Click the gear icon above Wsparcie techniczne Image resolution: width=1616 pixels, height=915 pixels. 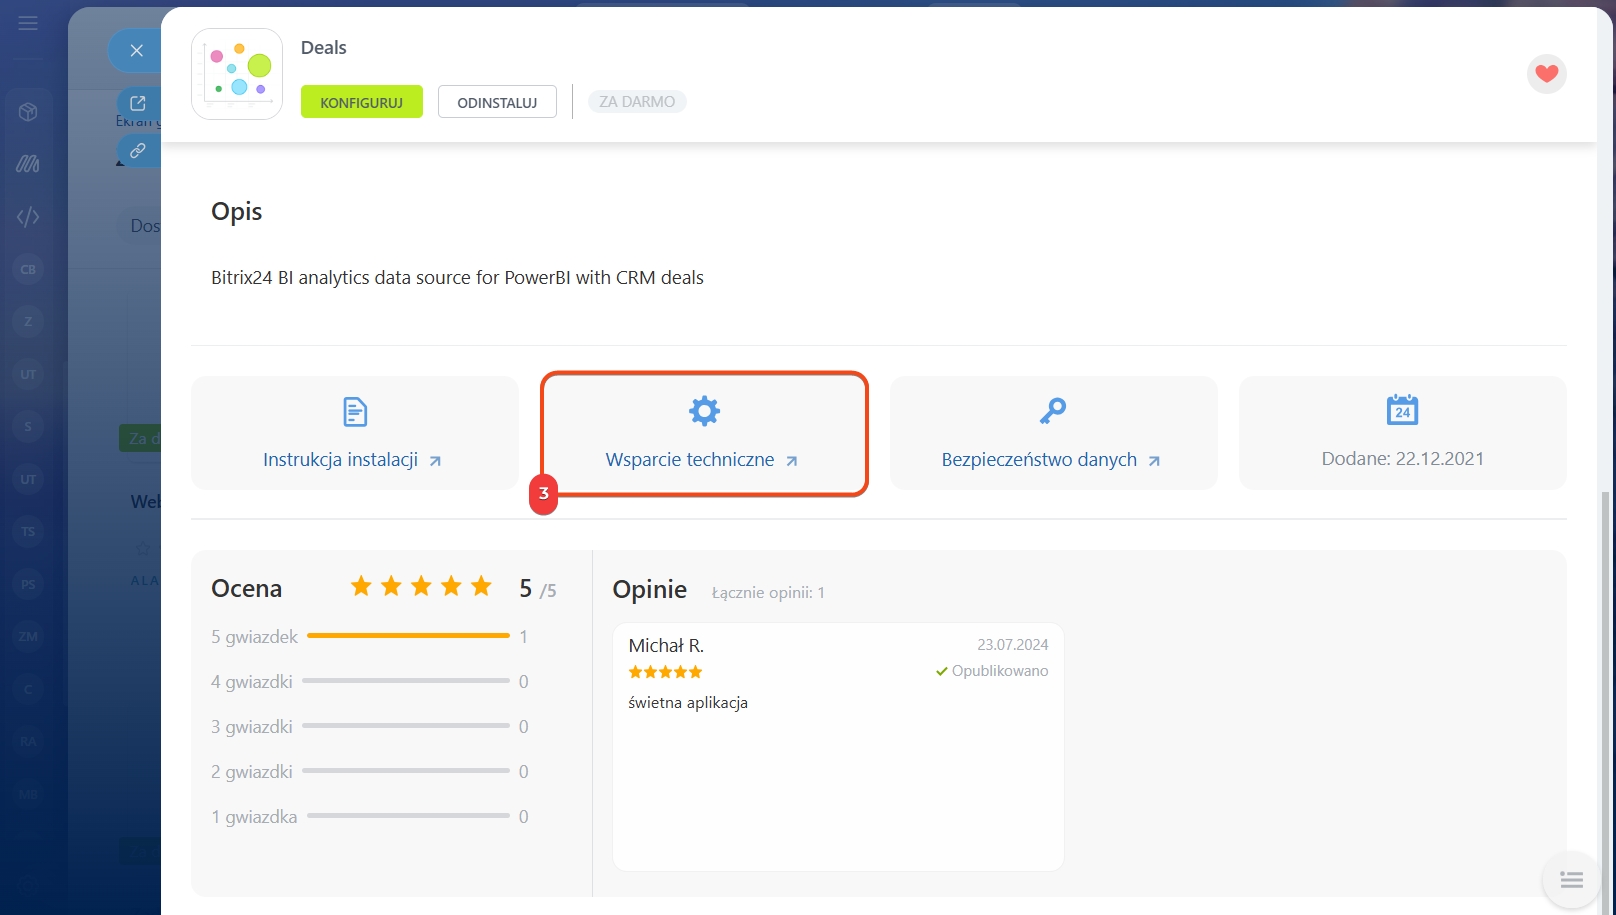point(704,411)
